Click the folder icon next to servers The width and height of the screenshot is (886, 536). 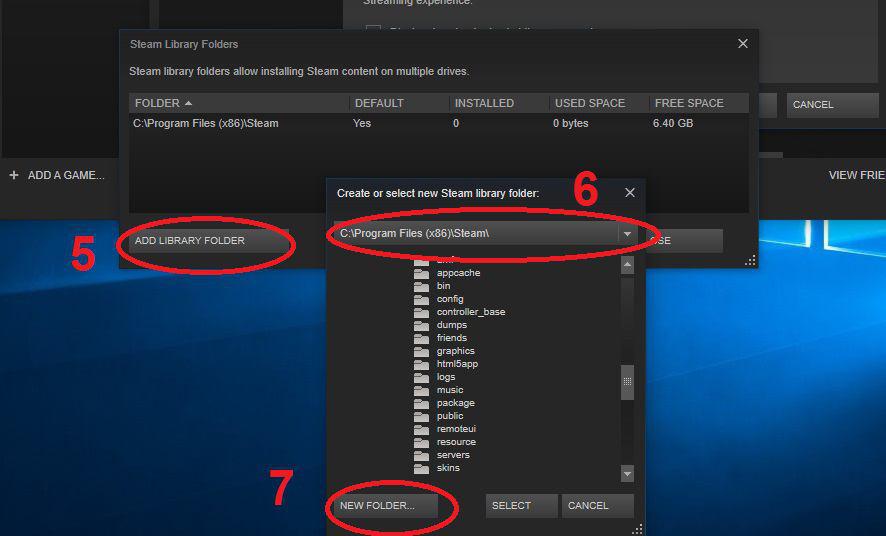tap(421, 455)
